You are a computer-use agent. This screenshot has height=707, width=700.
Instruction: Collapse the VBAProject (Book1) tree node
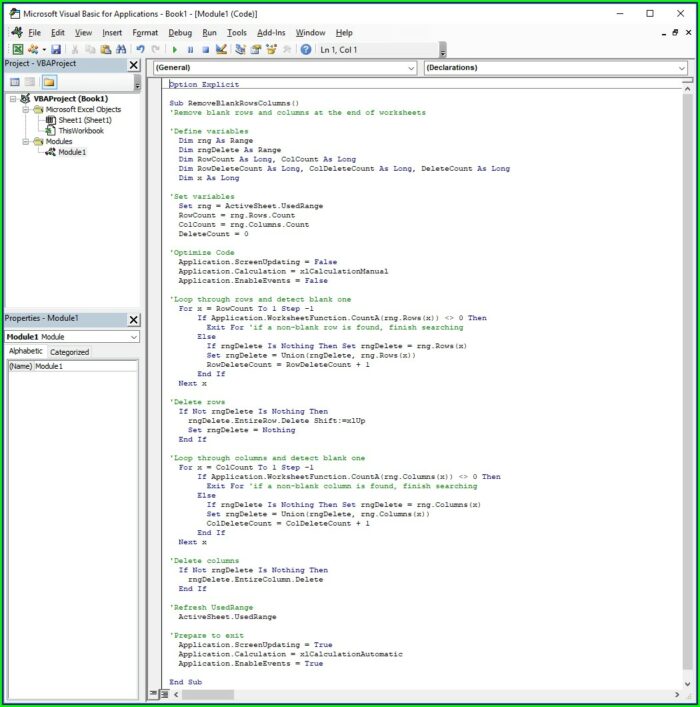[x=13, y=99]
